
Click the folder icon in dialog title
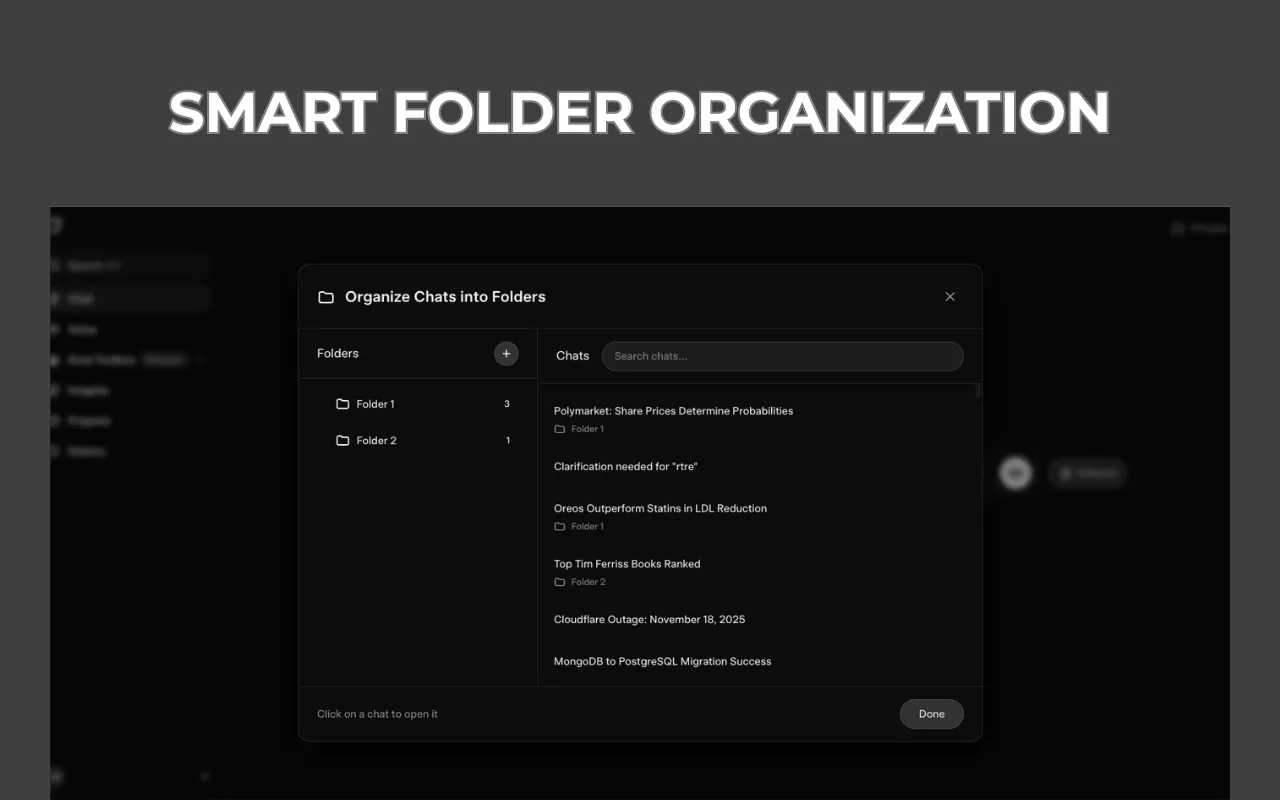tap(326, 297)
